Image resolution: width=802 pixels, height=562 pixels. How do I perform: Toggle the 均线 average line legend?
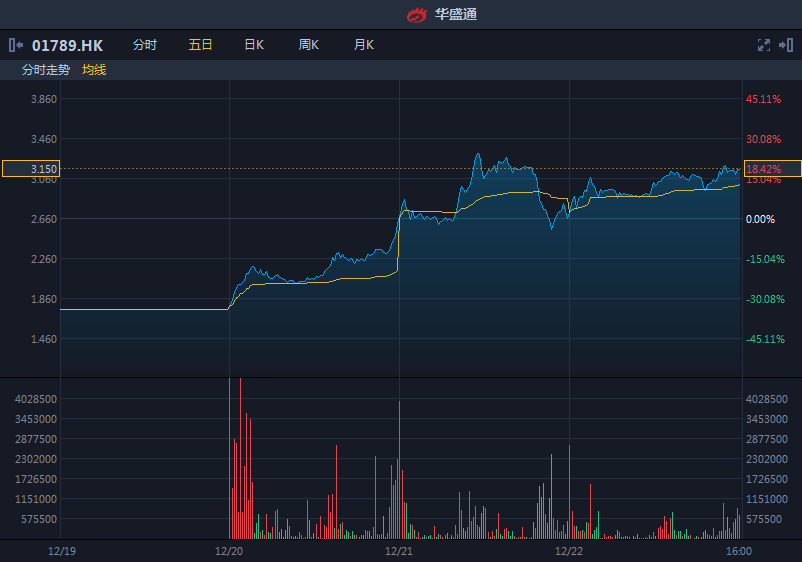click(x=94, y=70)
